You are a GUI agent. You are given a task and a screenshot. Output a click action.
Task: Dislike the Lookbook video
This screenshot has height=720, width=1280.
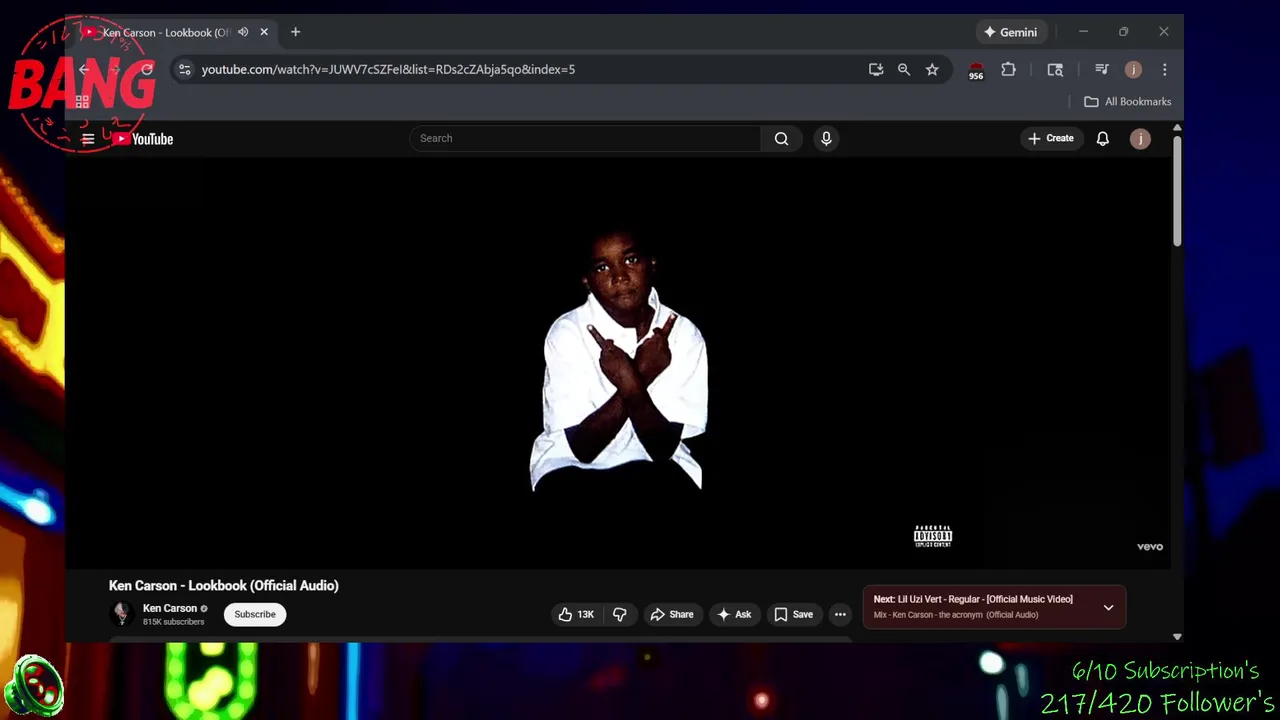[620, 614]
